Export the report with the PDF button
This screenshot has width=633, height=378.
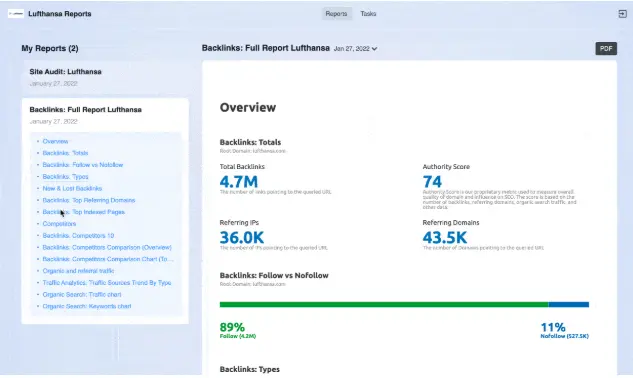606,48
